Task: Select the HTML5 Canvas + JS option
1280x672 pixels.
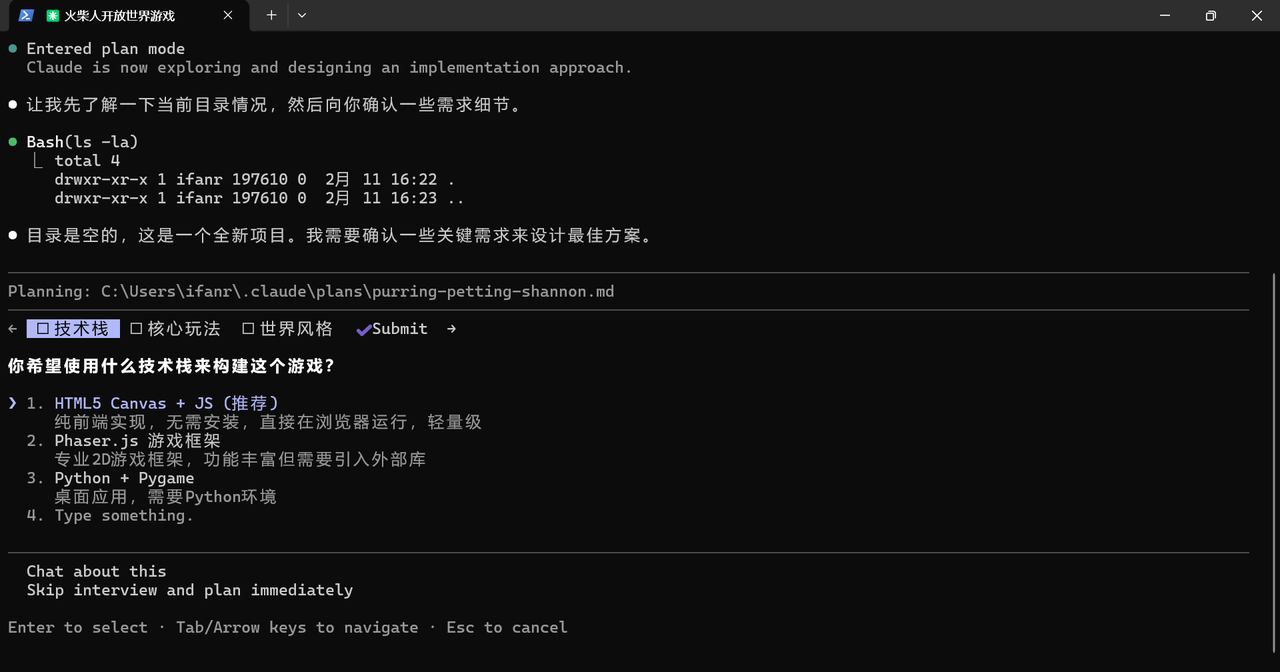Action: coord(166,403)
